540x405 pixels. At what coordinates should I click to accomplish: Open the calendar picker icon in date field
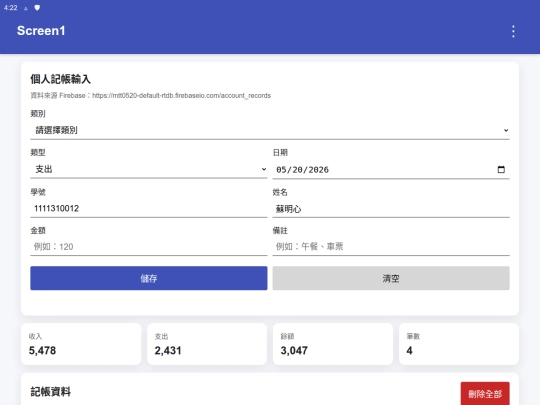point(501,169)
